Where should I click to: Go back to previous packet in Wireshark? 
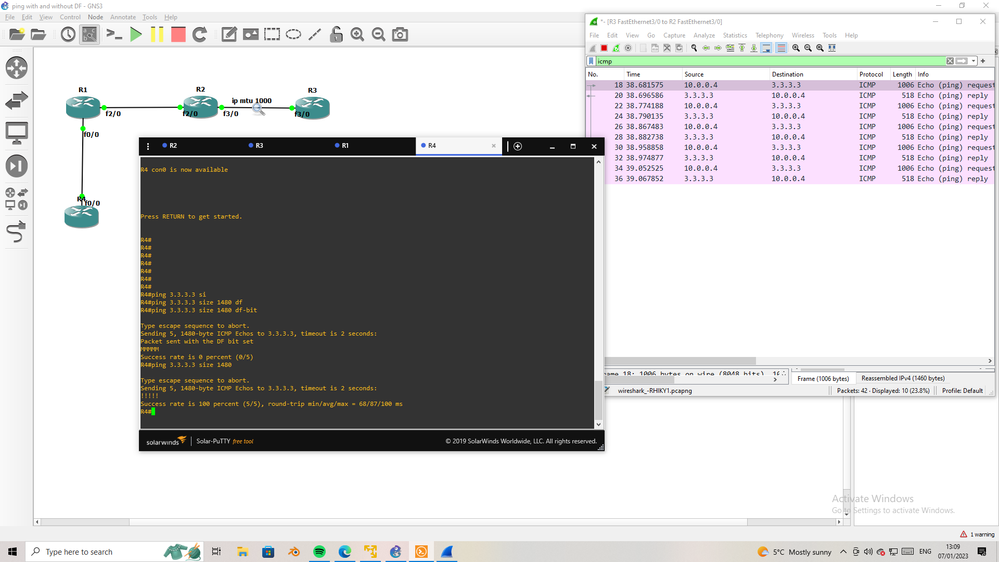tap(706, 48)
